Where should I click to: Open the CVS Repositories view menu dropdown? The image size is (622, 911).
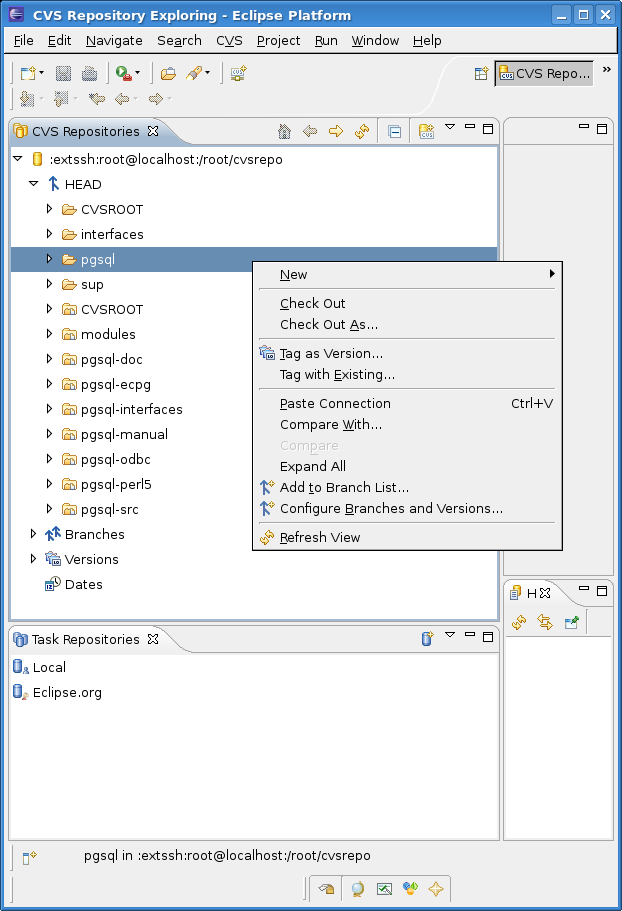tap(450, 128)
